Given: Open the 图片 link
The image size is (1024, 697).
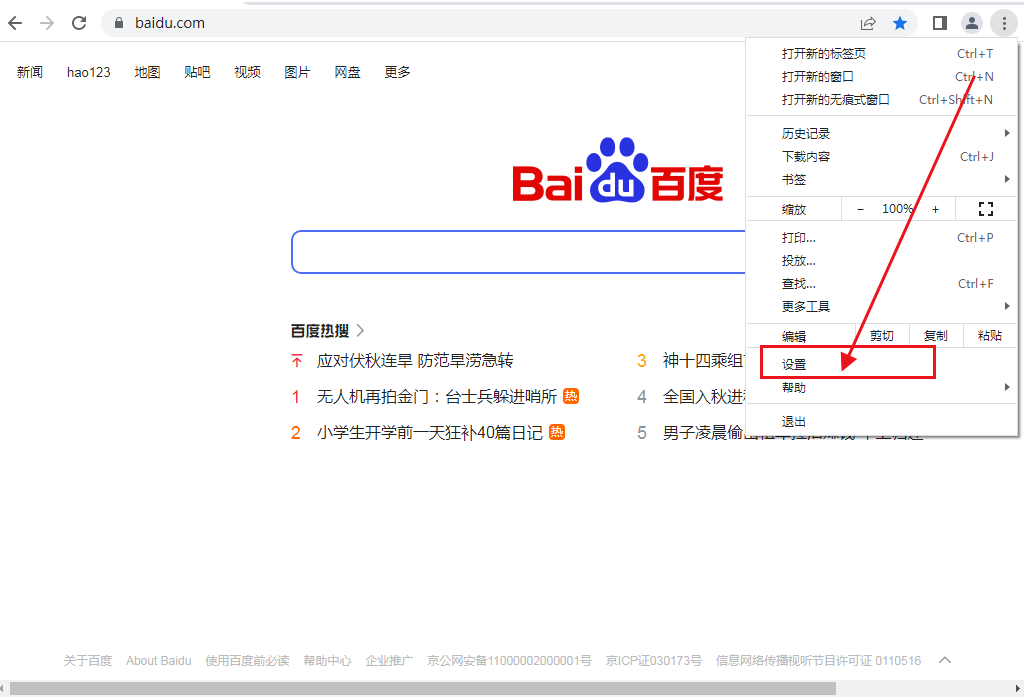Looking at the screenshot, I should (x=297, y=72).
